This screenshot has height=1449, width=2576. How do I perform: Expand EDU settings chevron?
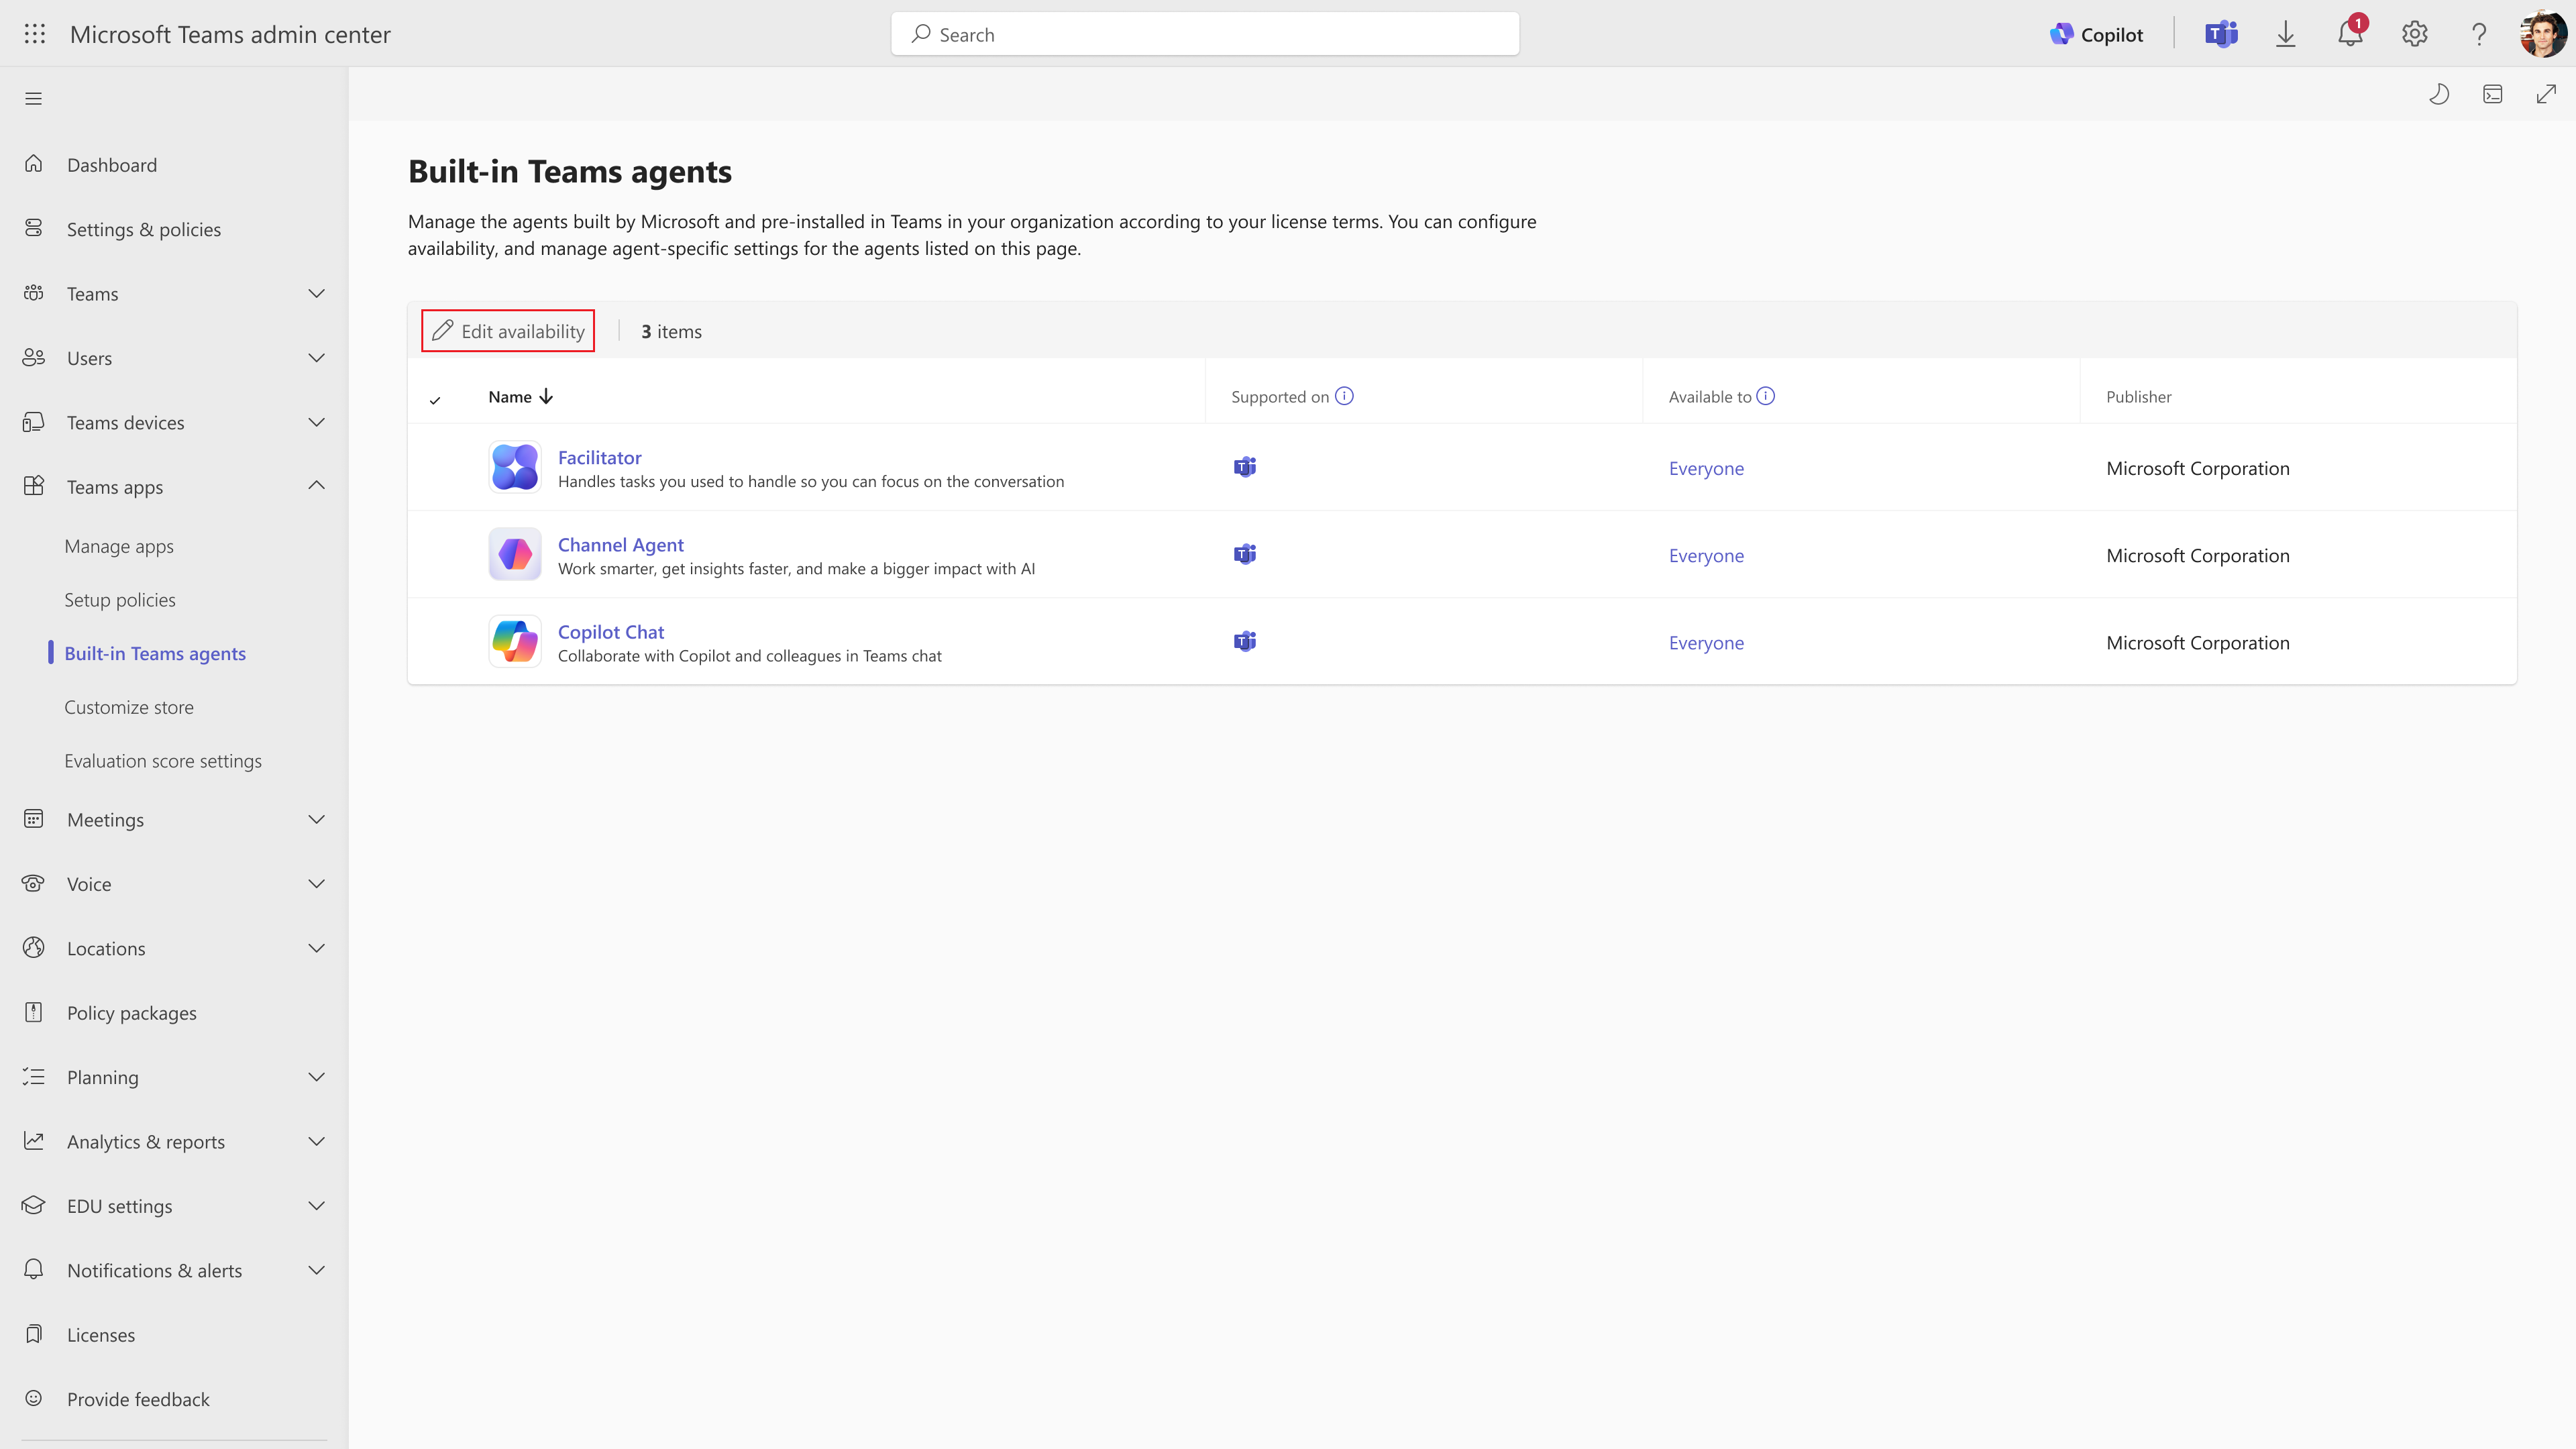317,1206
